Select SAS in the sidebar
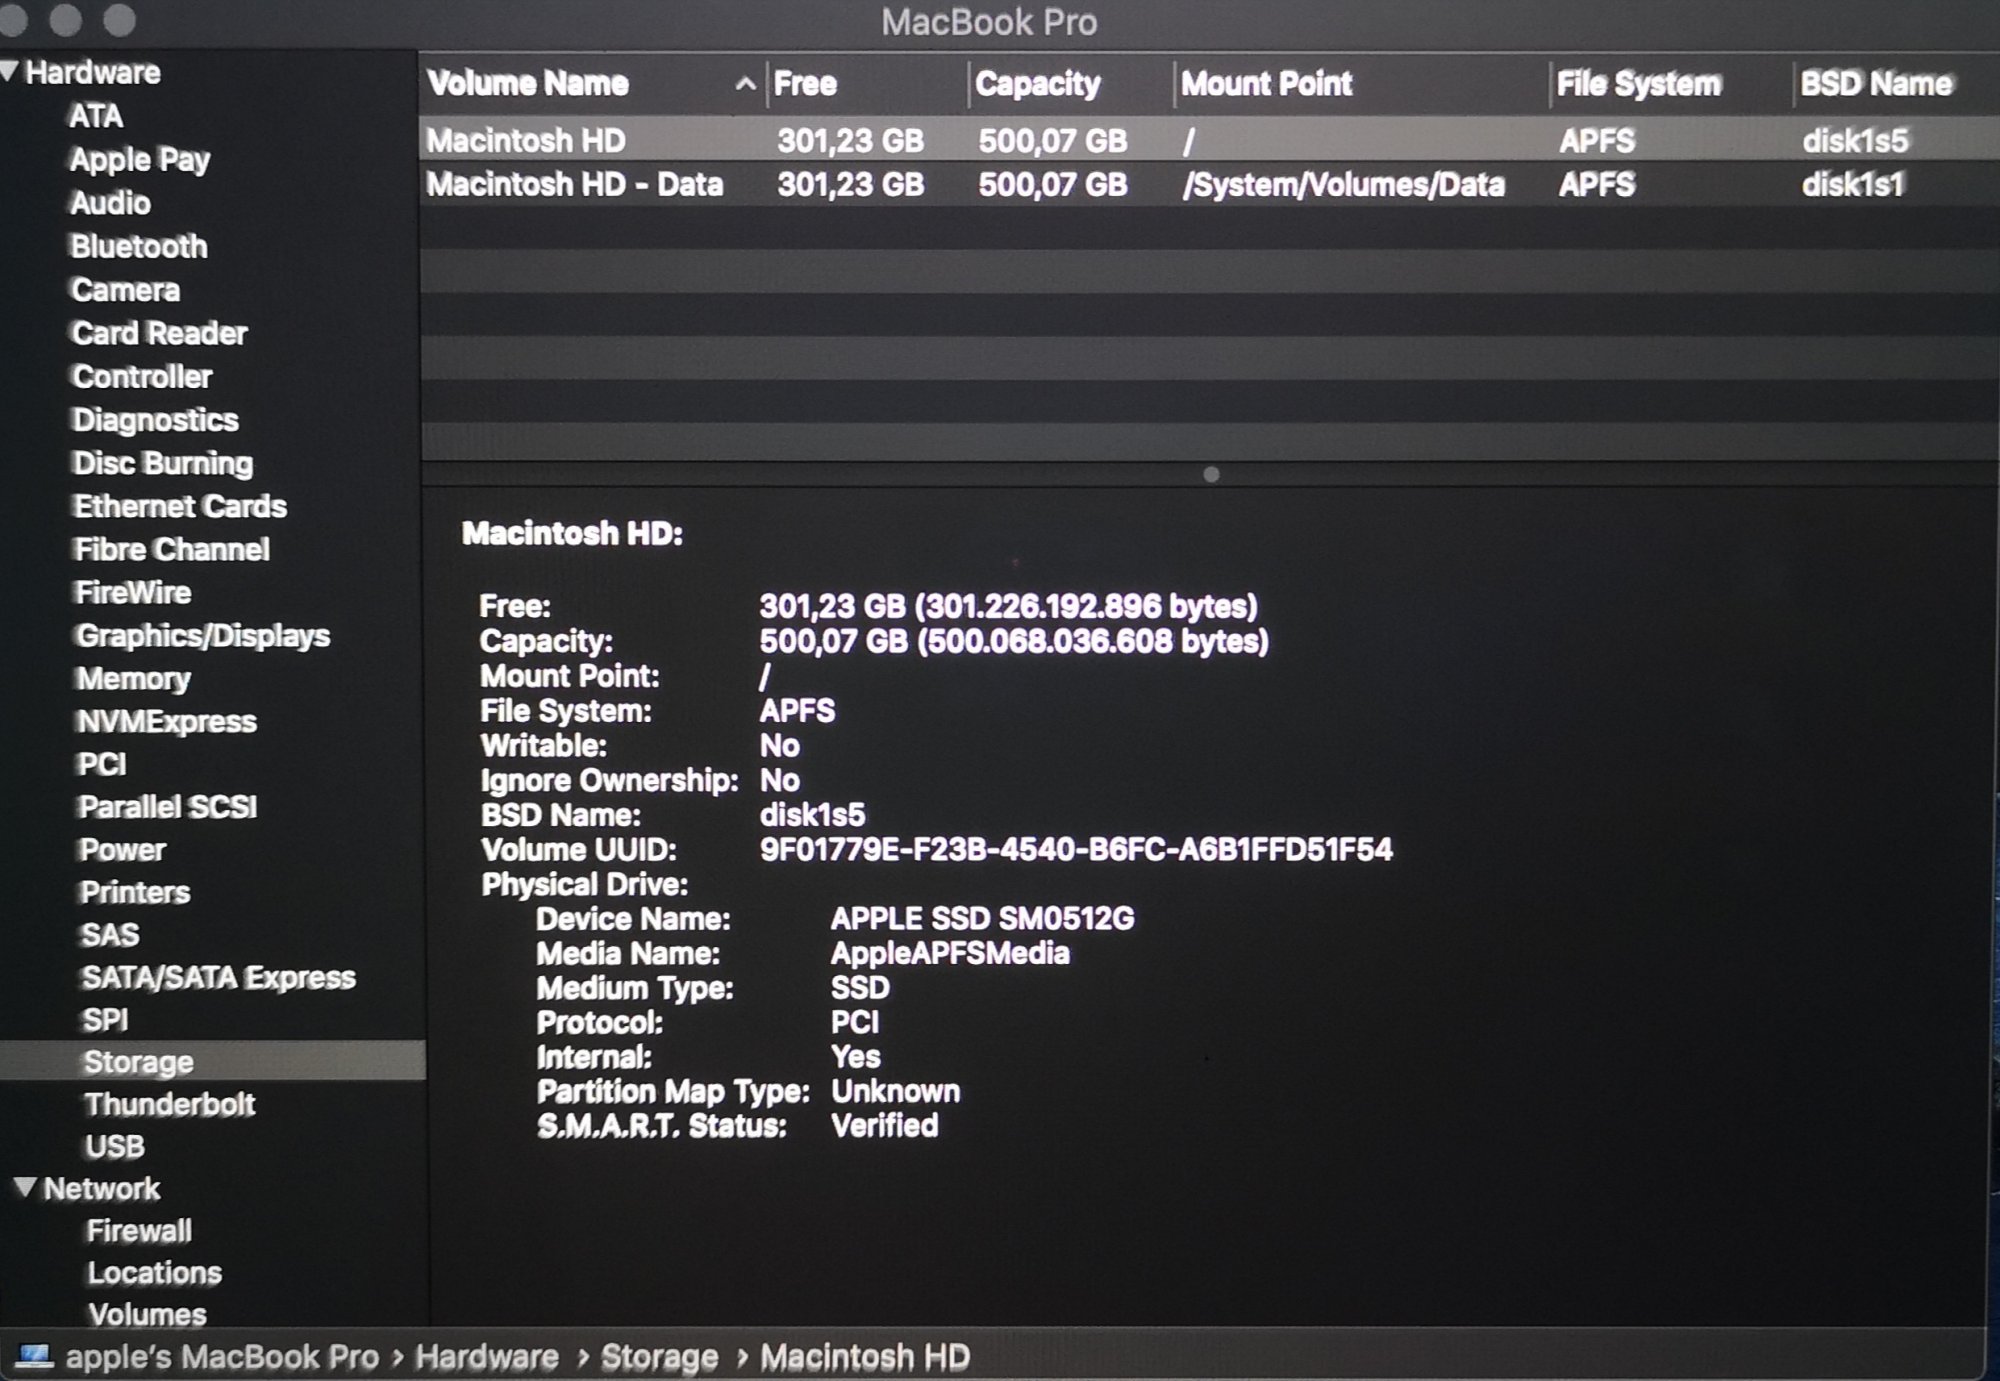Image resolution: width=2000 pixels, height=1381 pixels. click(x=110, y=934)
